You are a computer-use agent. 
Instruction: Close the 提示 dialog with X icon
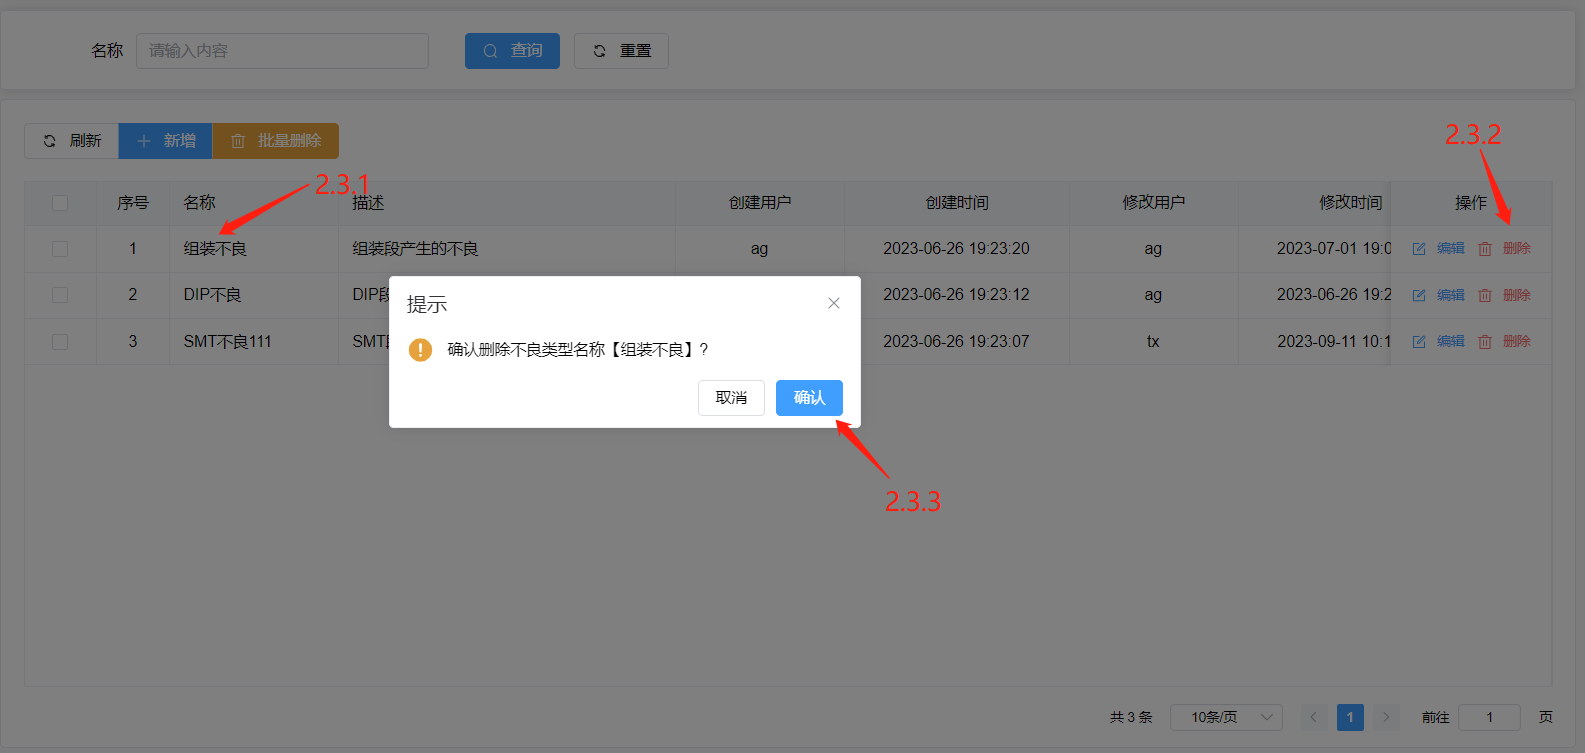(x=833, y=303)
